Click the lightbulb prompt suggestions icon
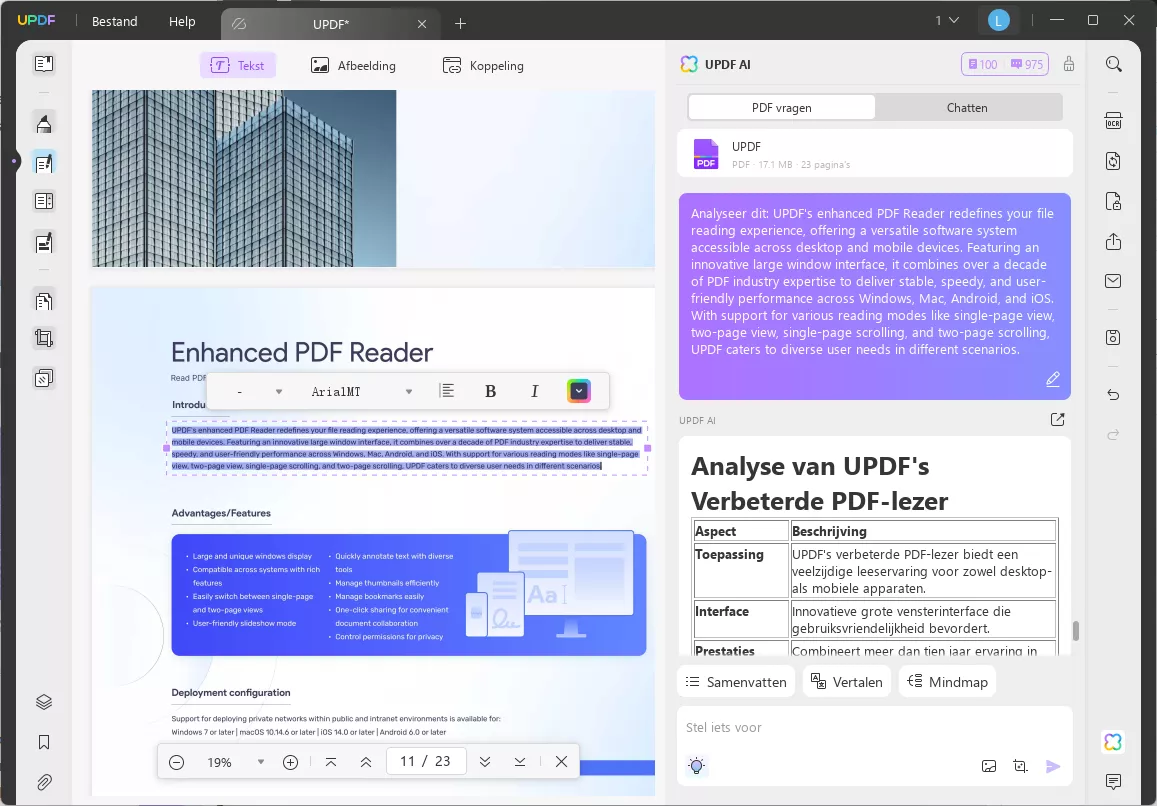This screenshot has width=1157, height=806. (x=697, y=765)
